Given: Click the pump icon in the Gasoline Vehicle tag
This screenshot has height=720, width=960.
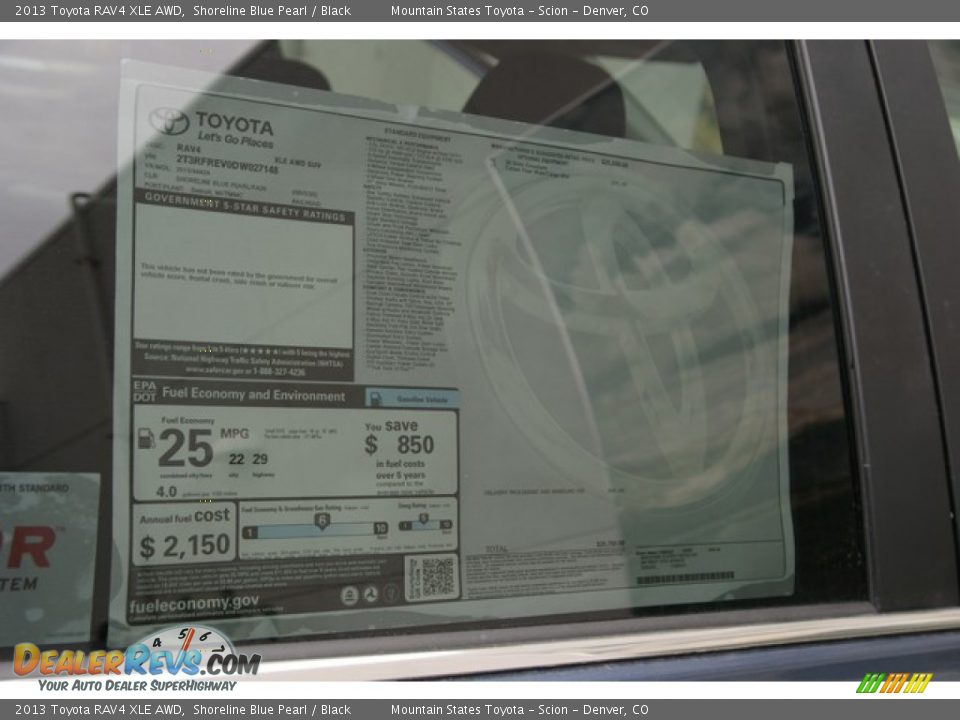Looking at the screenshot, I should [x=376, y=399].
